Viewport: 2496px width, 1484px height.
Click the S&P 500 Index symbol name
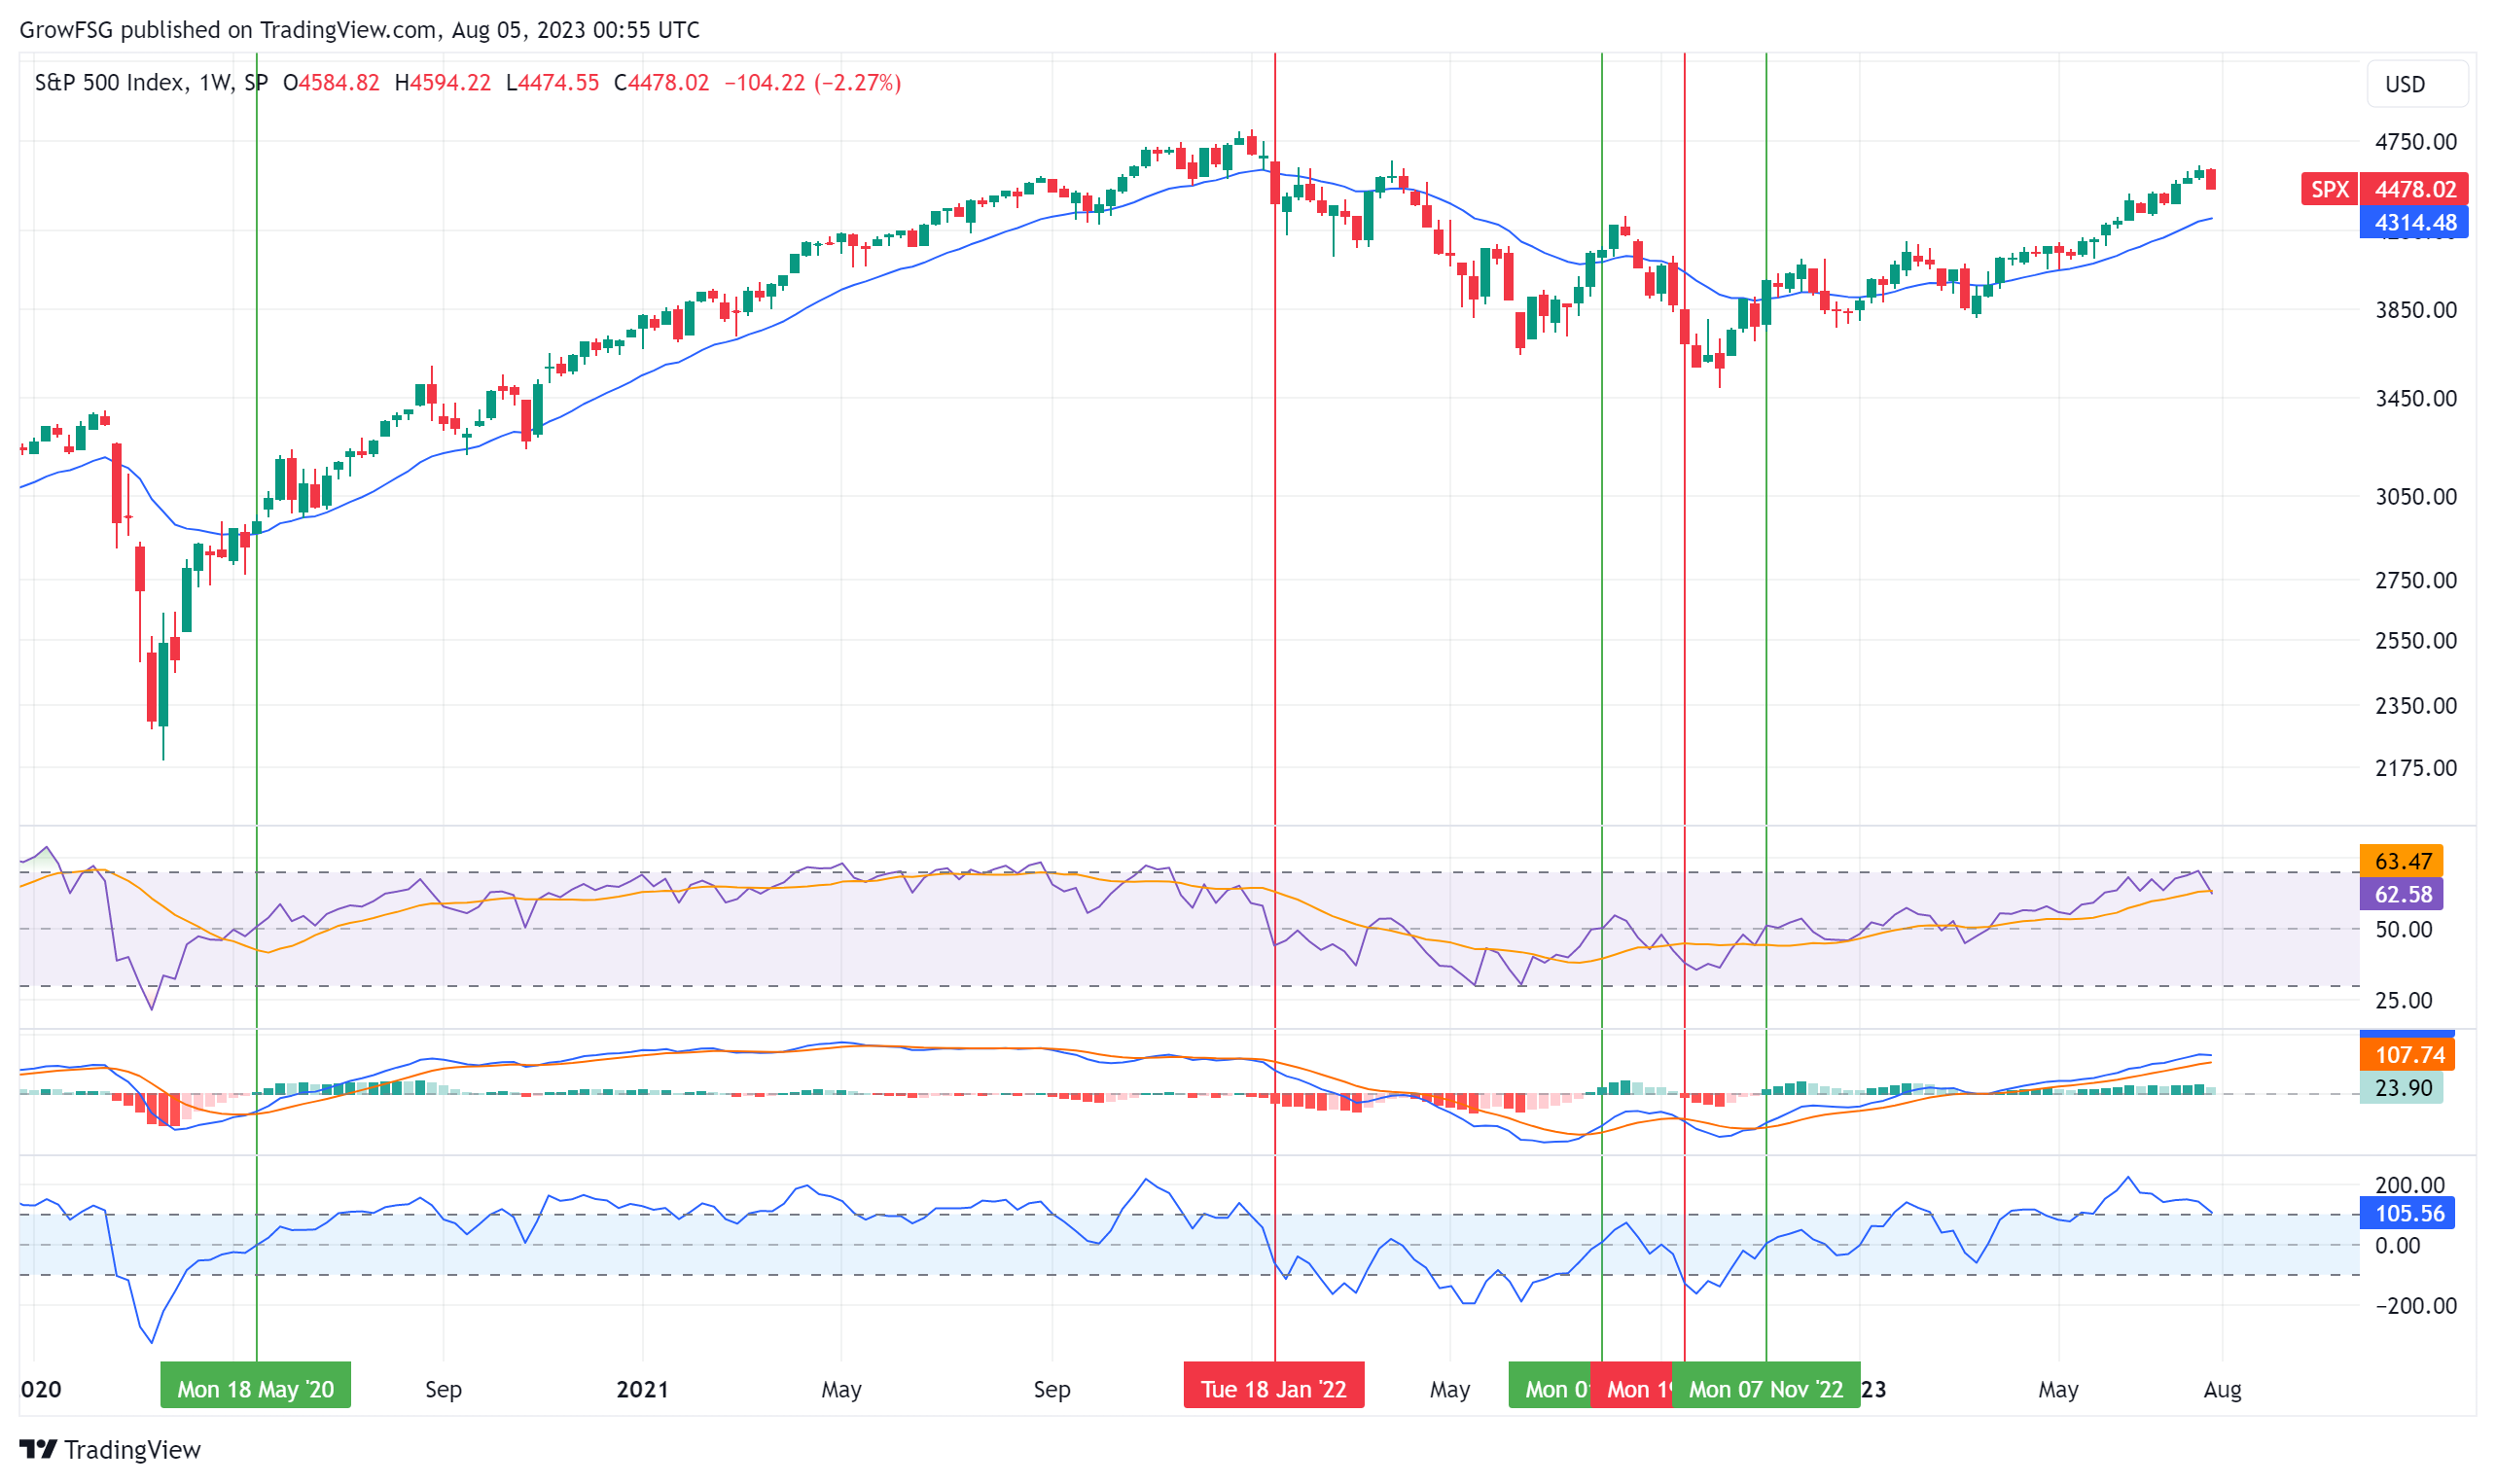[x=110, y=83]
